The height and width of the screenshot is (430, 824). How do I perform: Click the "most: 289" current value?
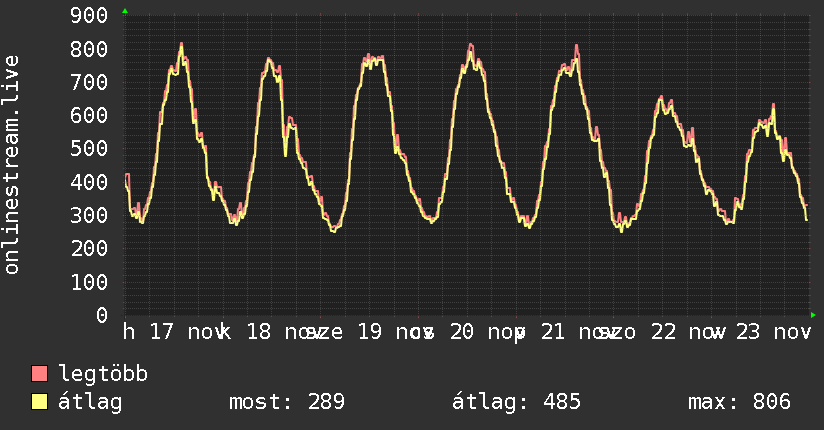pyautogui.click(x=287, y=402)
